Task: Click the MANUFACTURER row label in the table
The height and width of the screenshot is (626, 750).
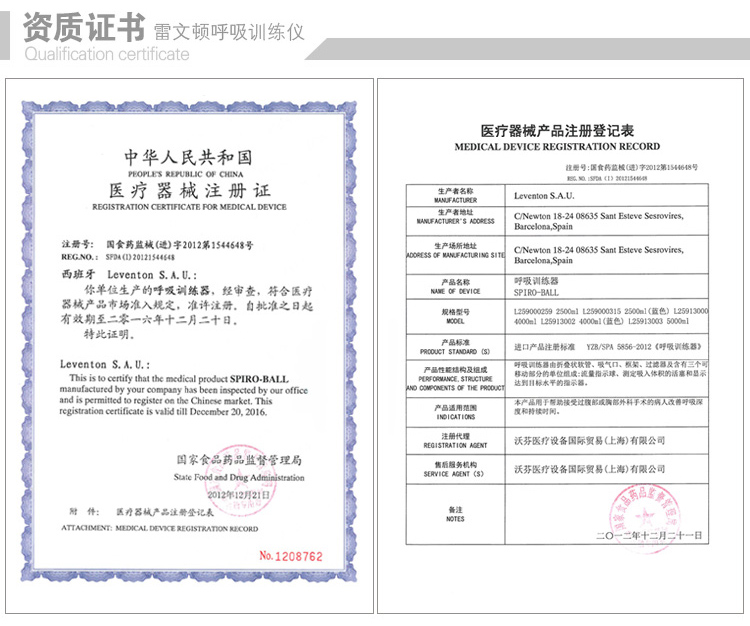Action: coord(455,197)
